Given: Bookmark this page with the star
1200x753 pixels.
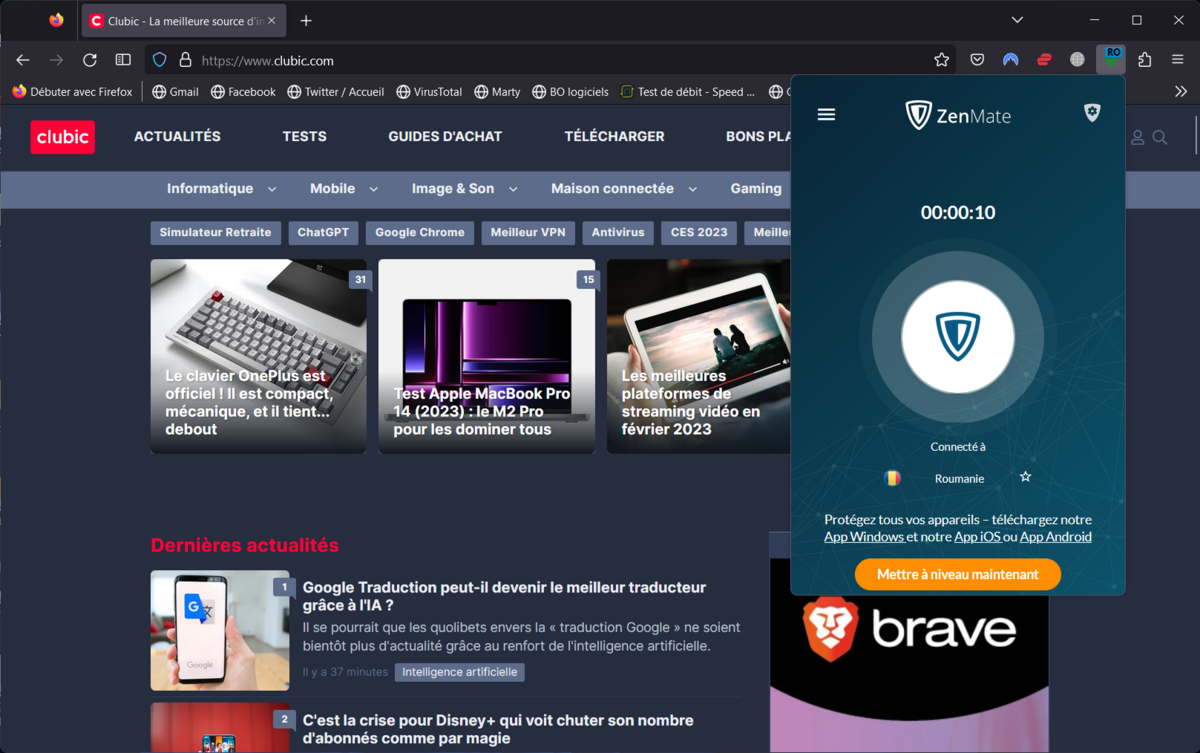Looking at the screenshot, I should [941, 60].
